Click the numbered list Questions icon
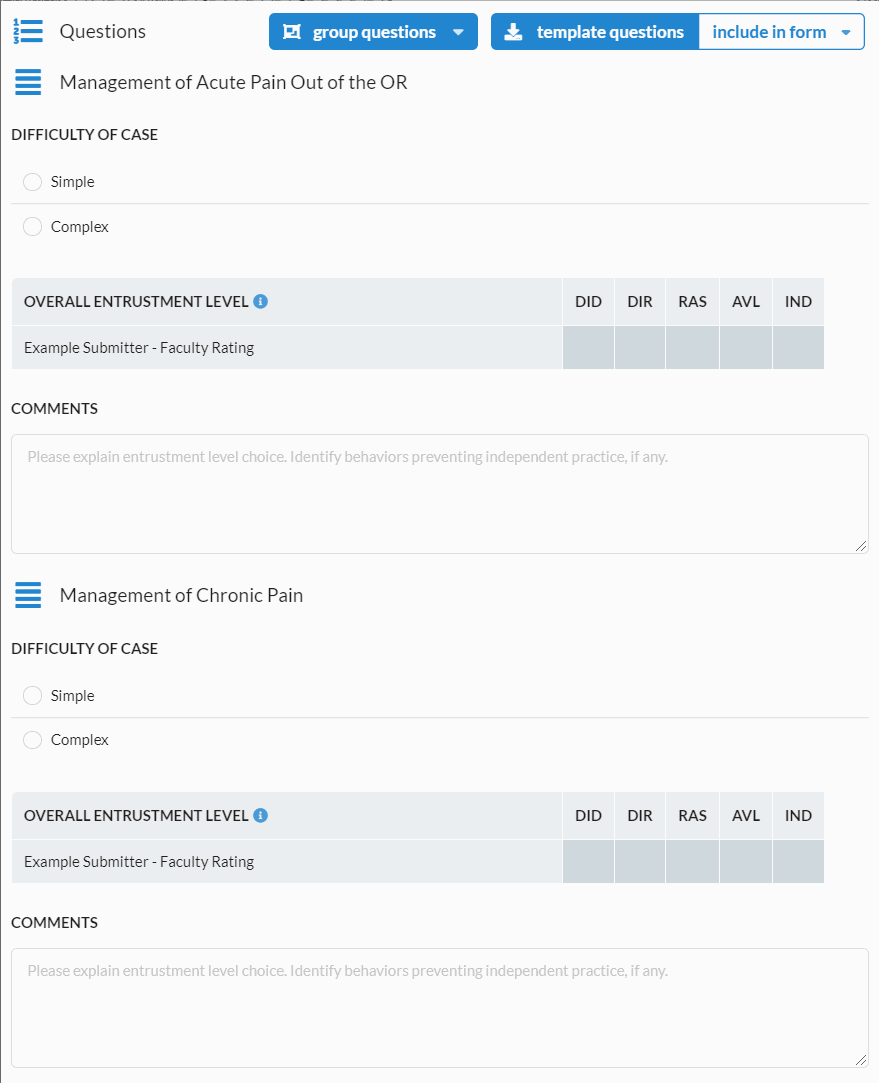 tap(28, 32)
